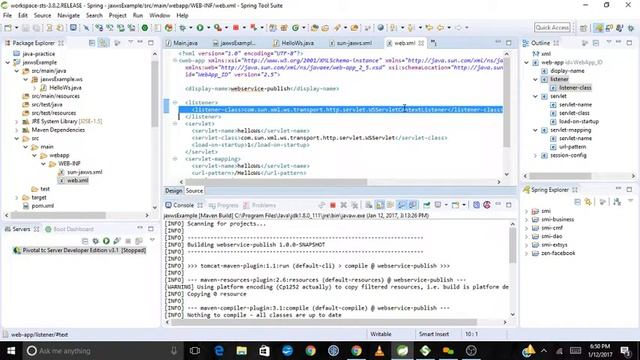
Task: Select pom.xml in Package Explorer
Action: (39, 206)
